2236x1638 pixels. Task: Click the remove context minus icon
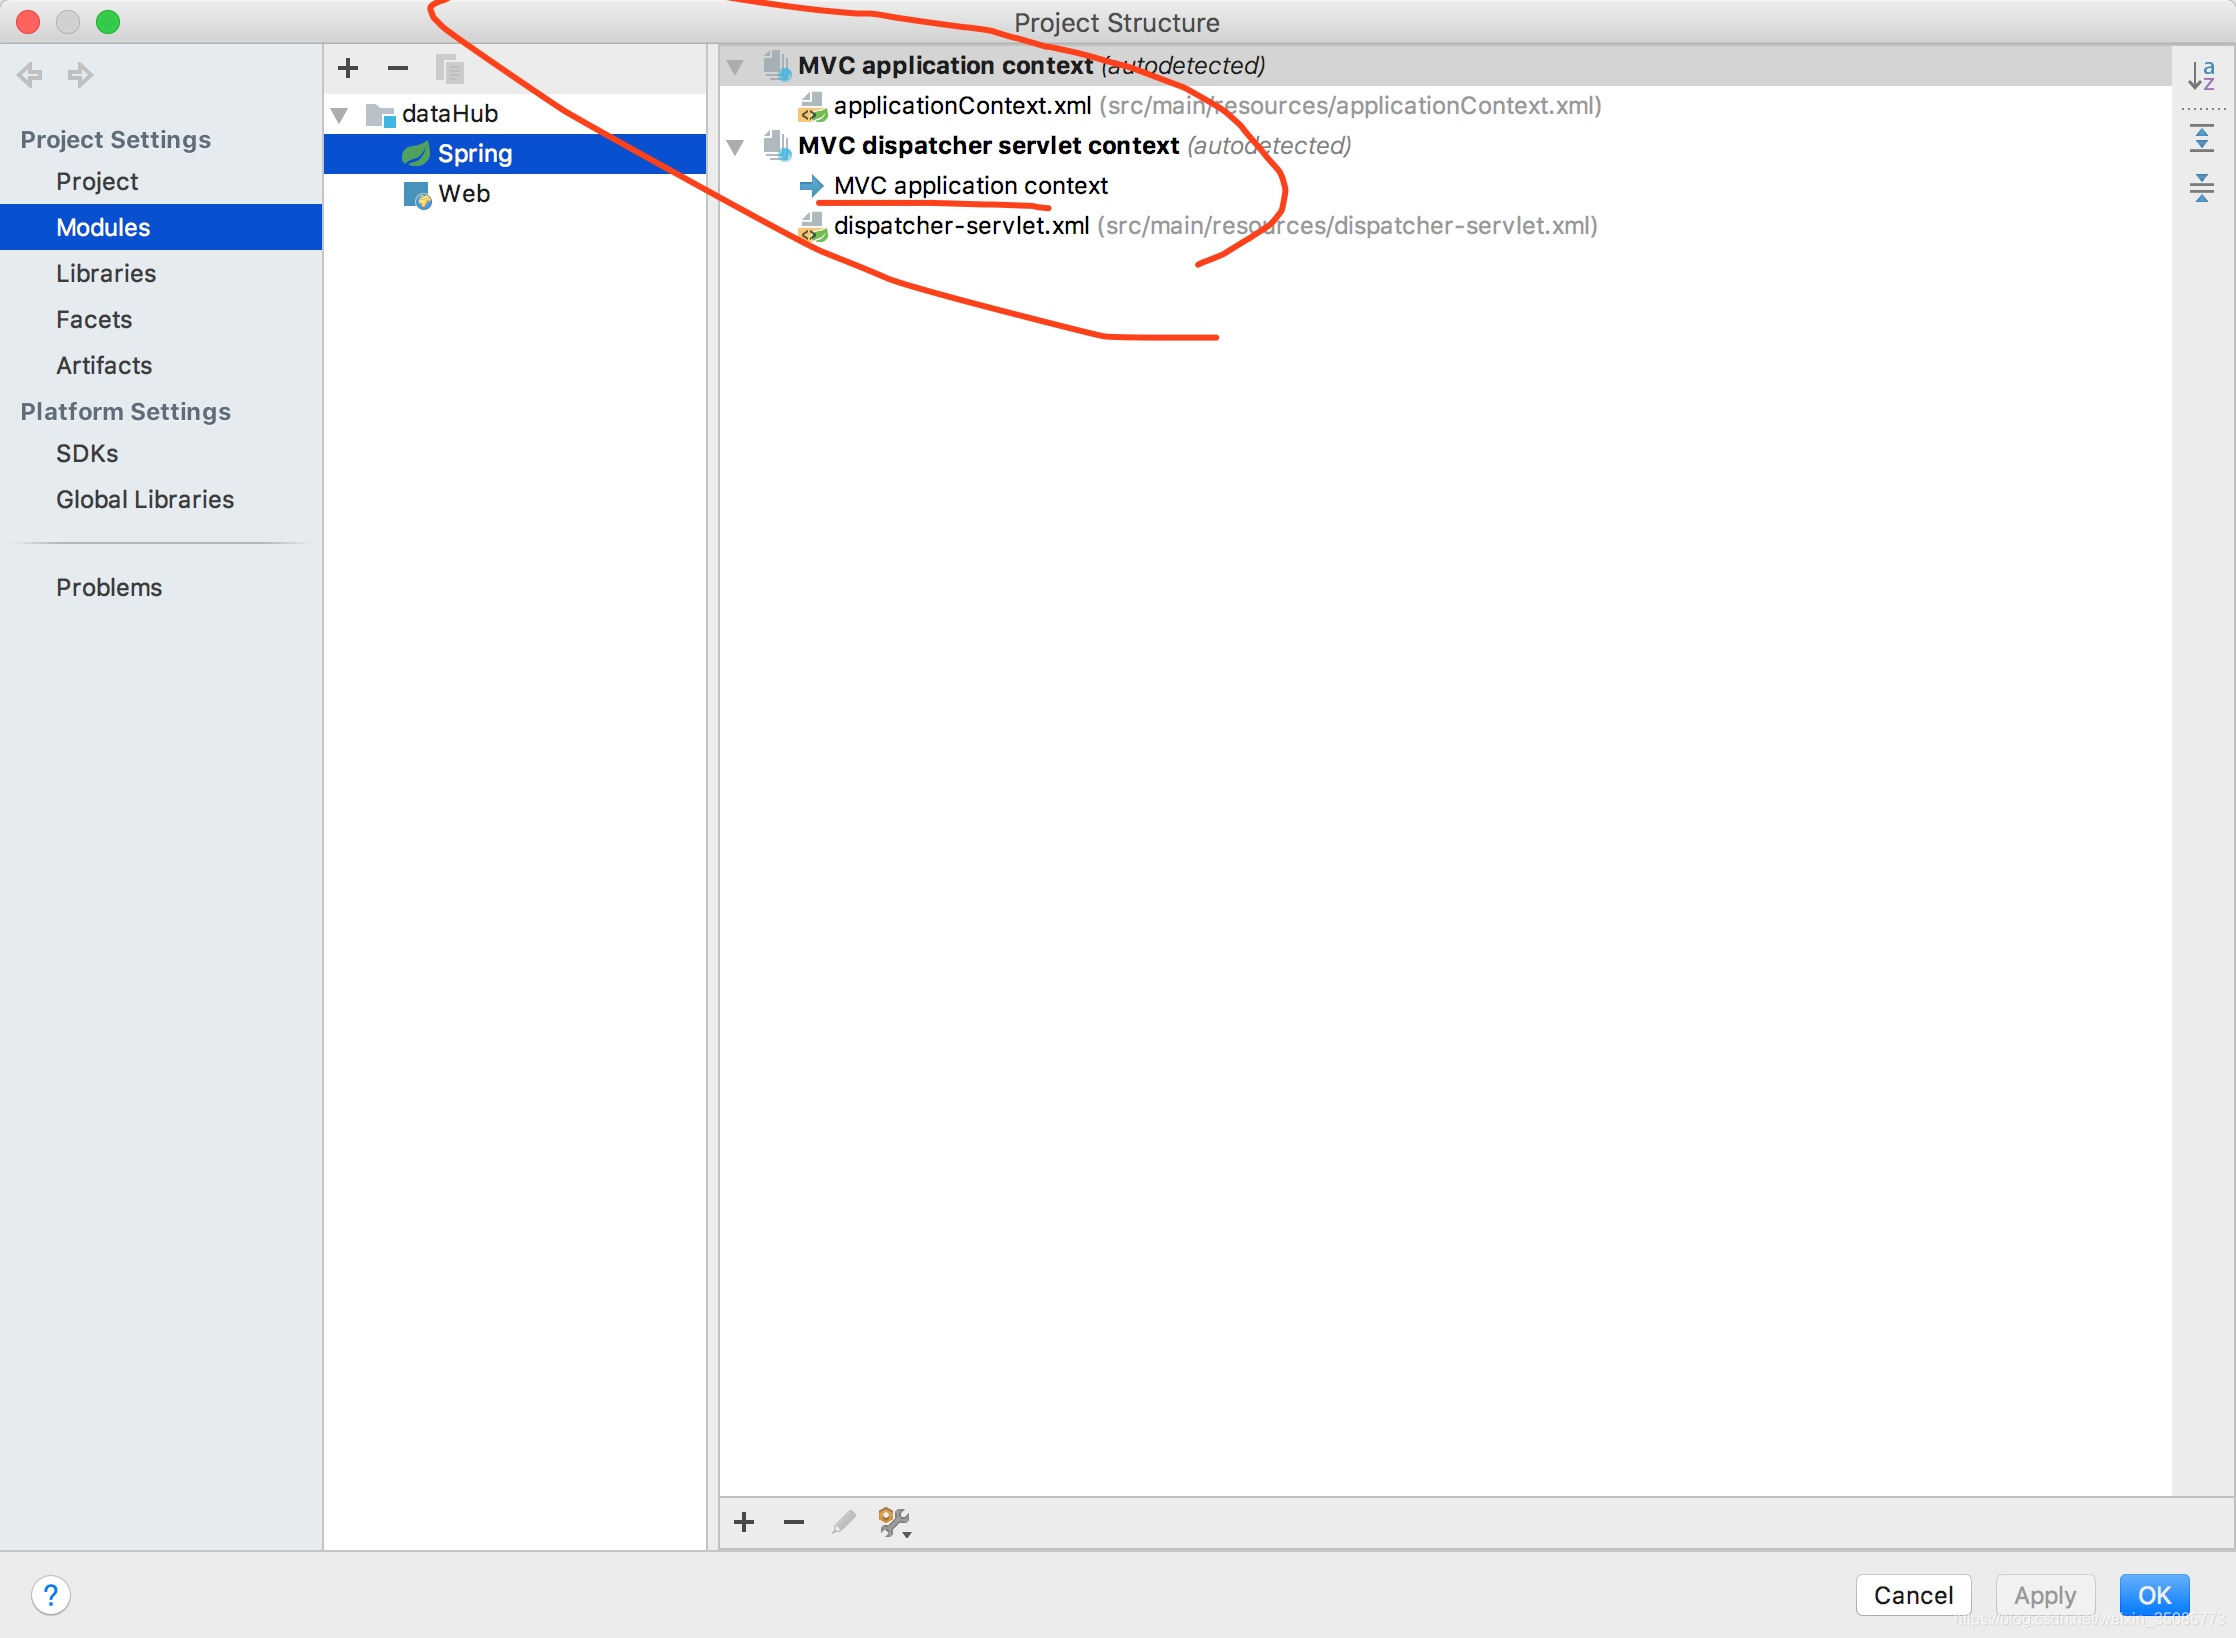pyautogui.click(x=794, y=1522)
